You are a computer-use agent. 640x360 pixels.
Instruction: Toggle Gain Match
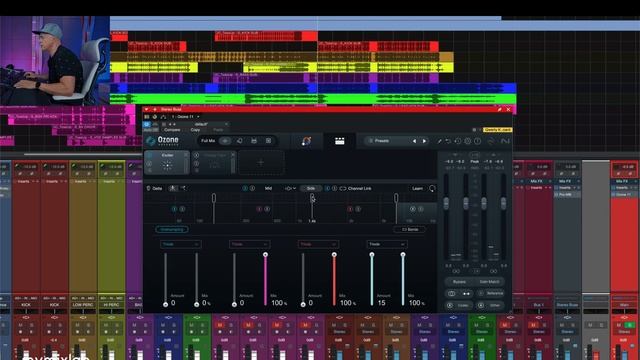489,282
